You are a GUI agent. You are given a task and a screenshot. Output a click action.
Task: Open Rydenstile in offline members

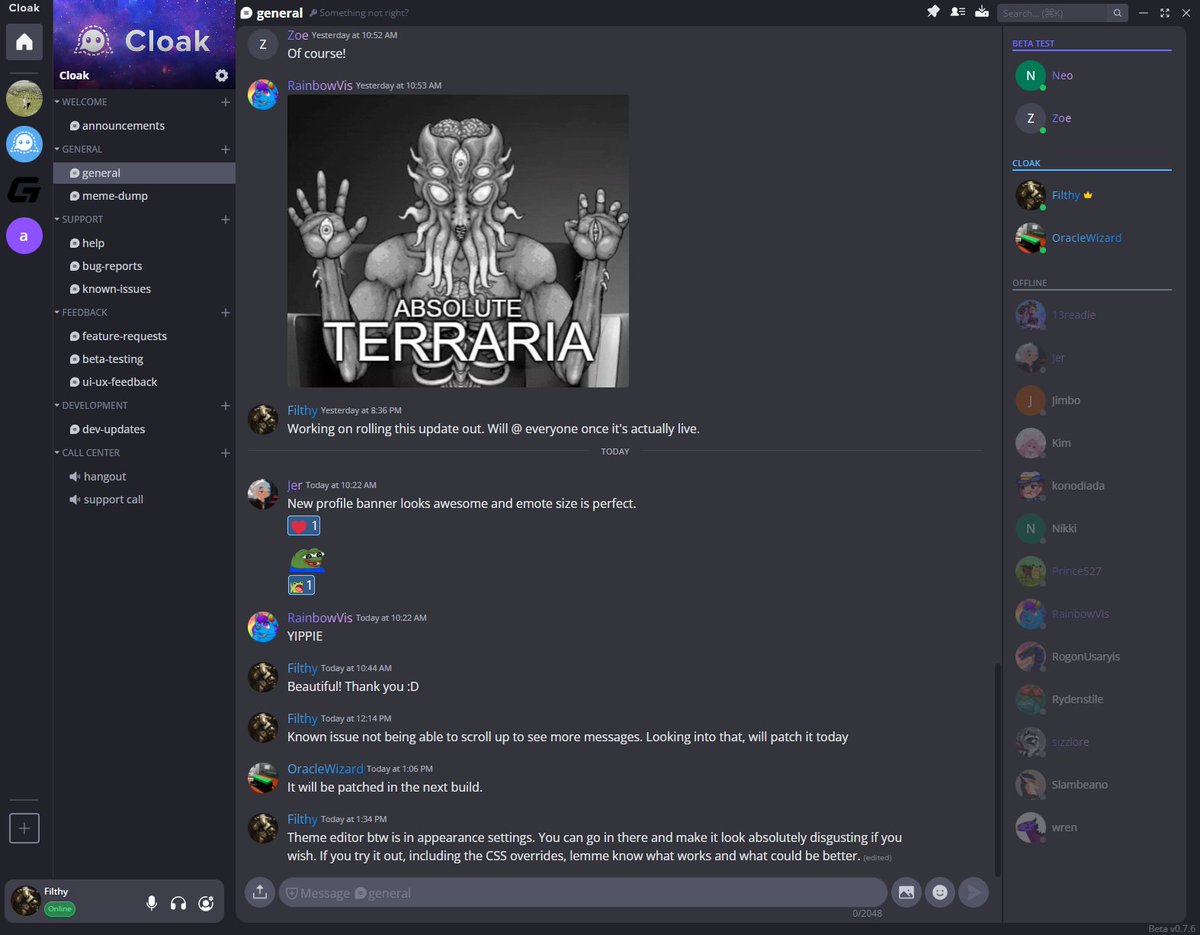[x=1093, y=699]
